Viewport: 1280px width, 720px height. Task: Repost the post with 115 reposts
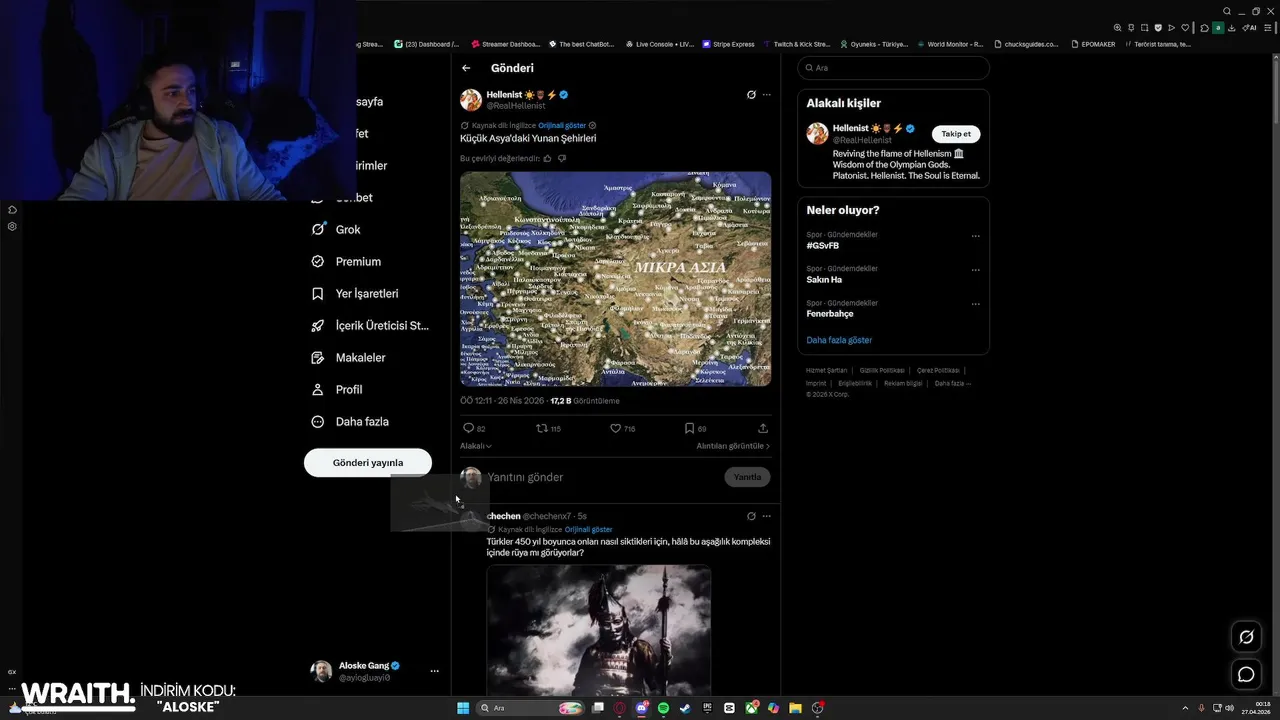pyautogui.click(x=542, y=428)
